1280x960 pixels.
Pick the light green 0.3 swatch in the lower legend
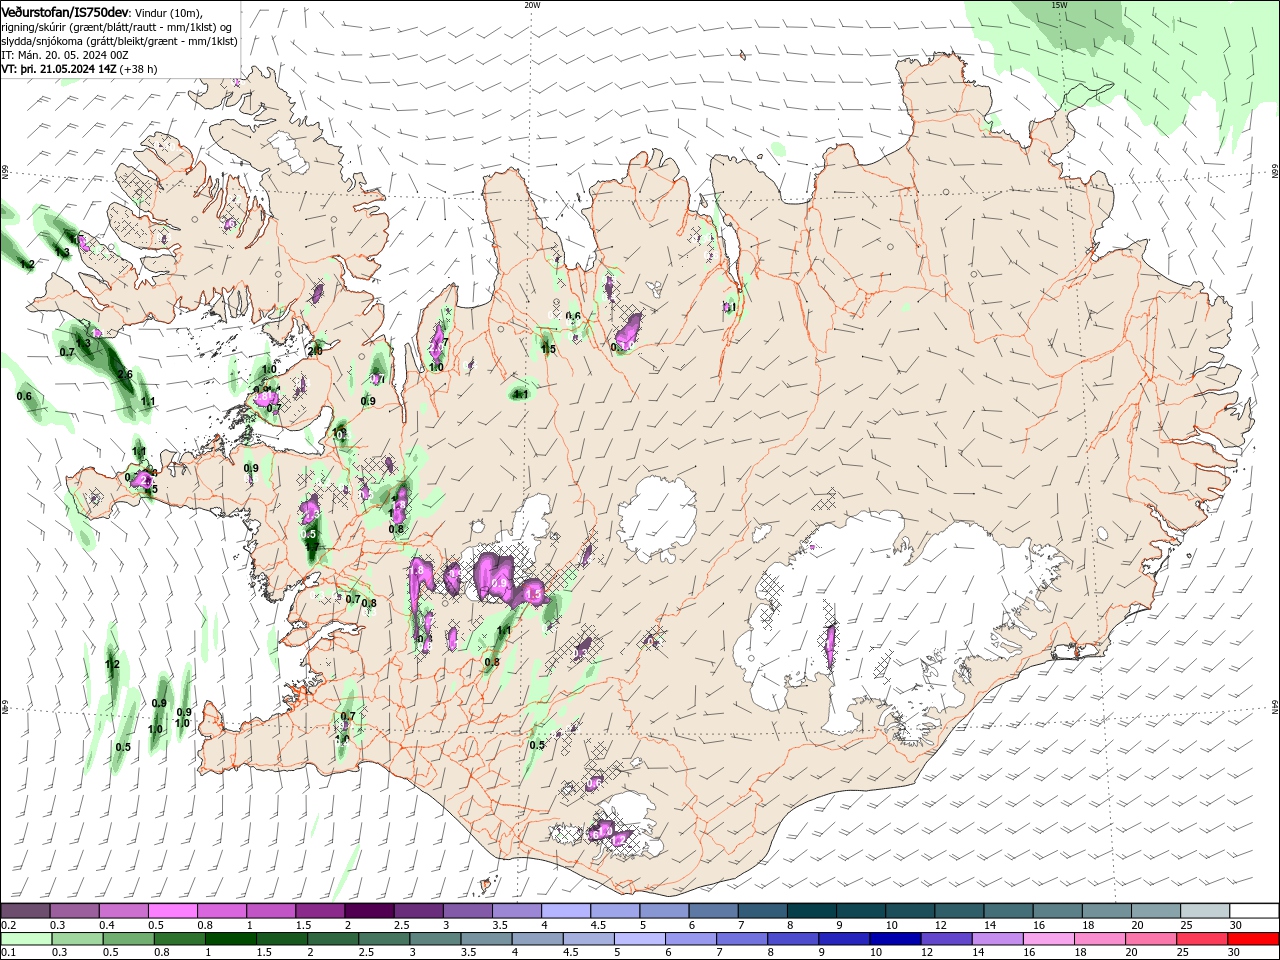pos(77,940)
